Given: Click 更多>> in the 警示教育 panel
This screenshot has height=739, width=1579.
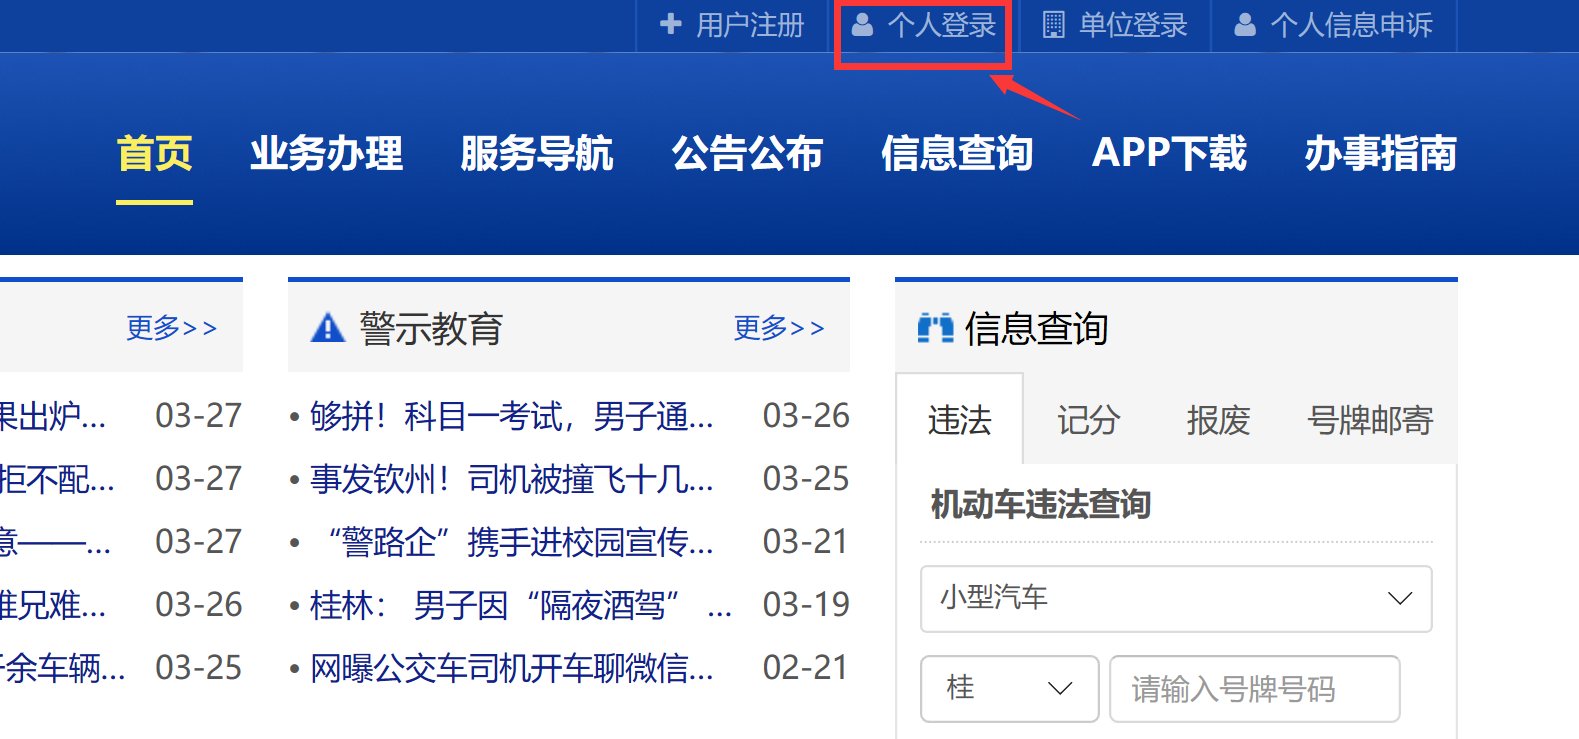Looking at the screenshot, I should [779, 328].
